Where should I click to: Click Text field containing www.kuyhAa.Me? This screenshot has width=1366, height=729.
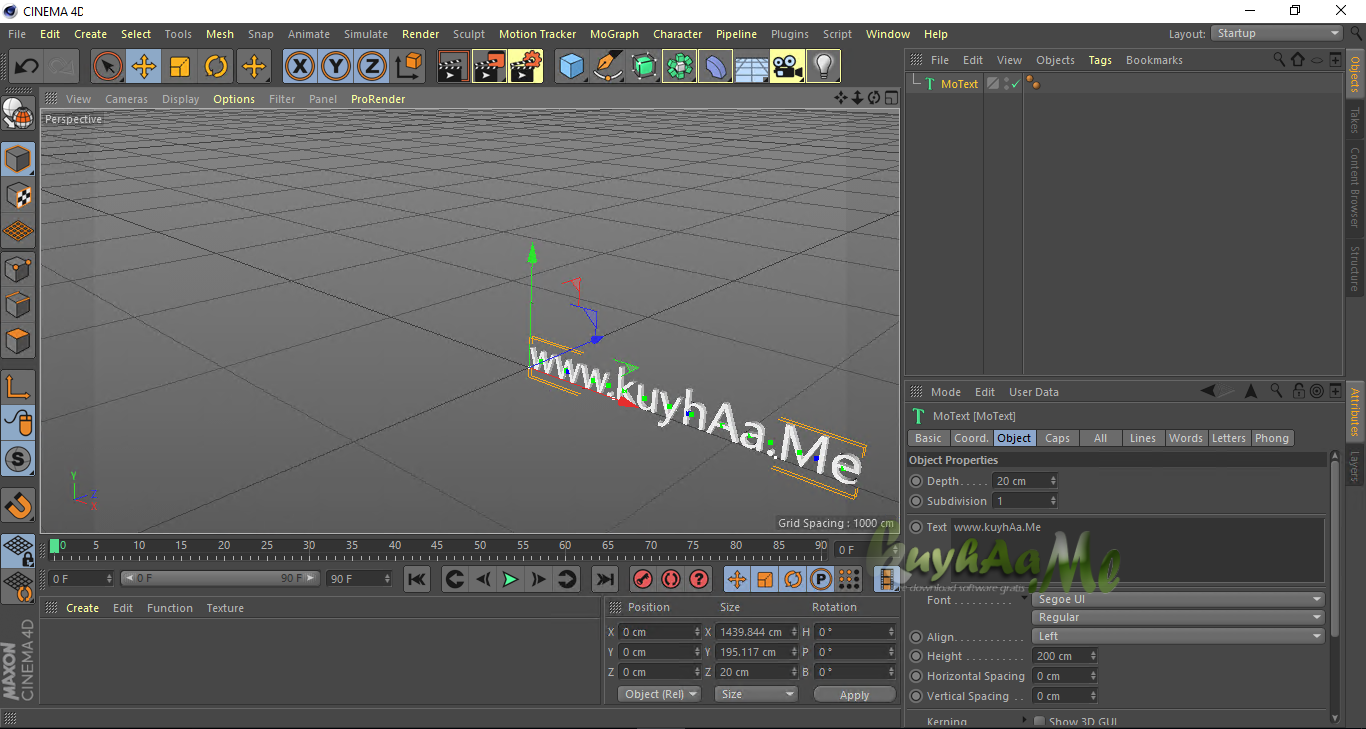[x=1138, y=549]
